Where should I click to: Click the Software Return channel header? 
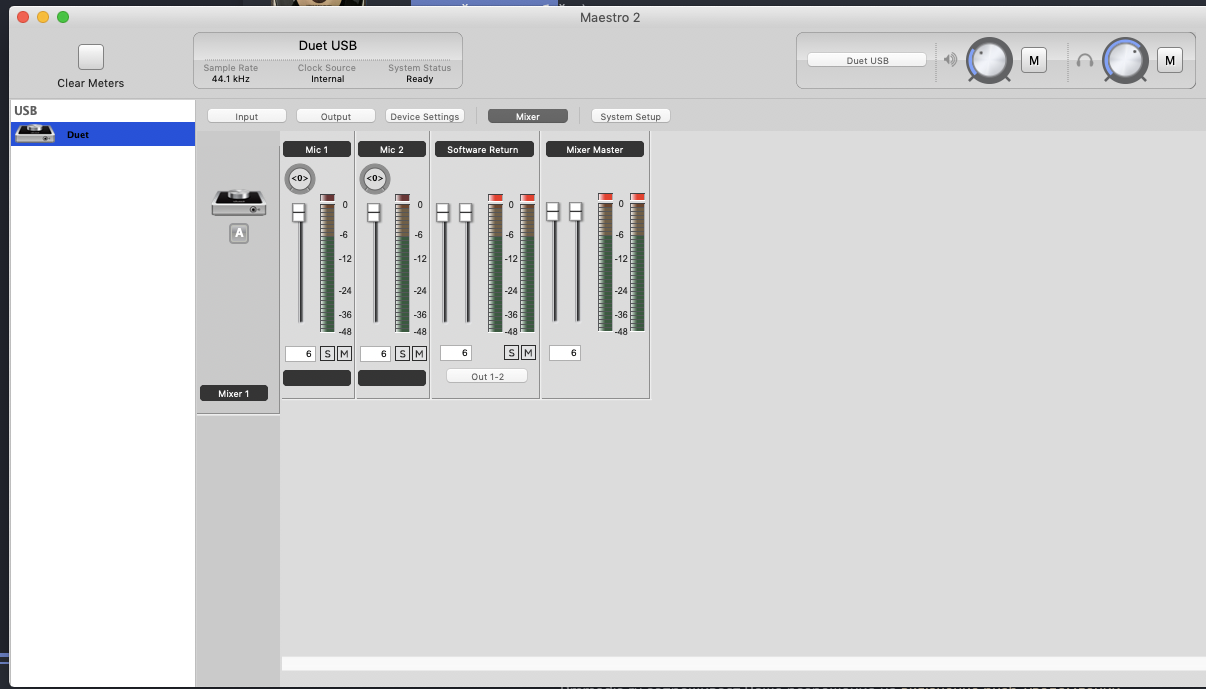pos(483,149)
